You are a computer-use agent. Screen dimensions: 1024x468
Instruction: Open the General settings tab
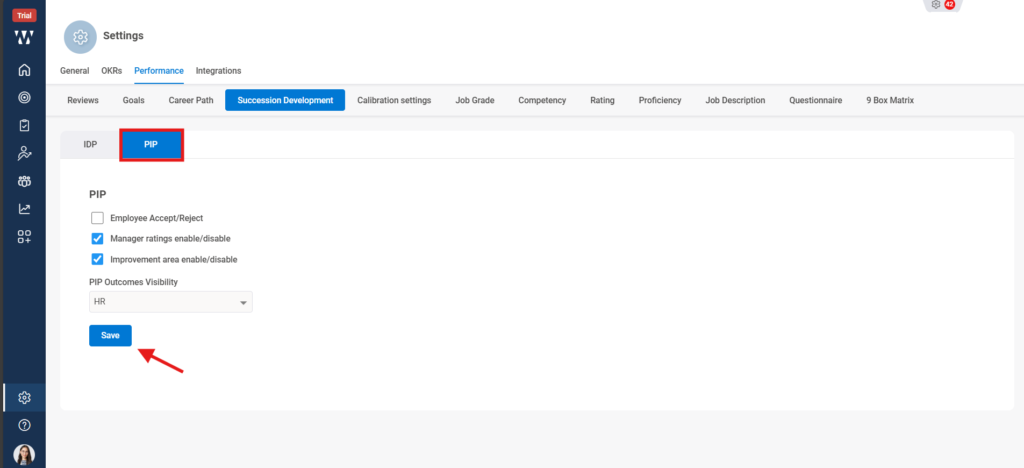(x=74, y=70)
